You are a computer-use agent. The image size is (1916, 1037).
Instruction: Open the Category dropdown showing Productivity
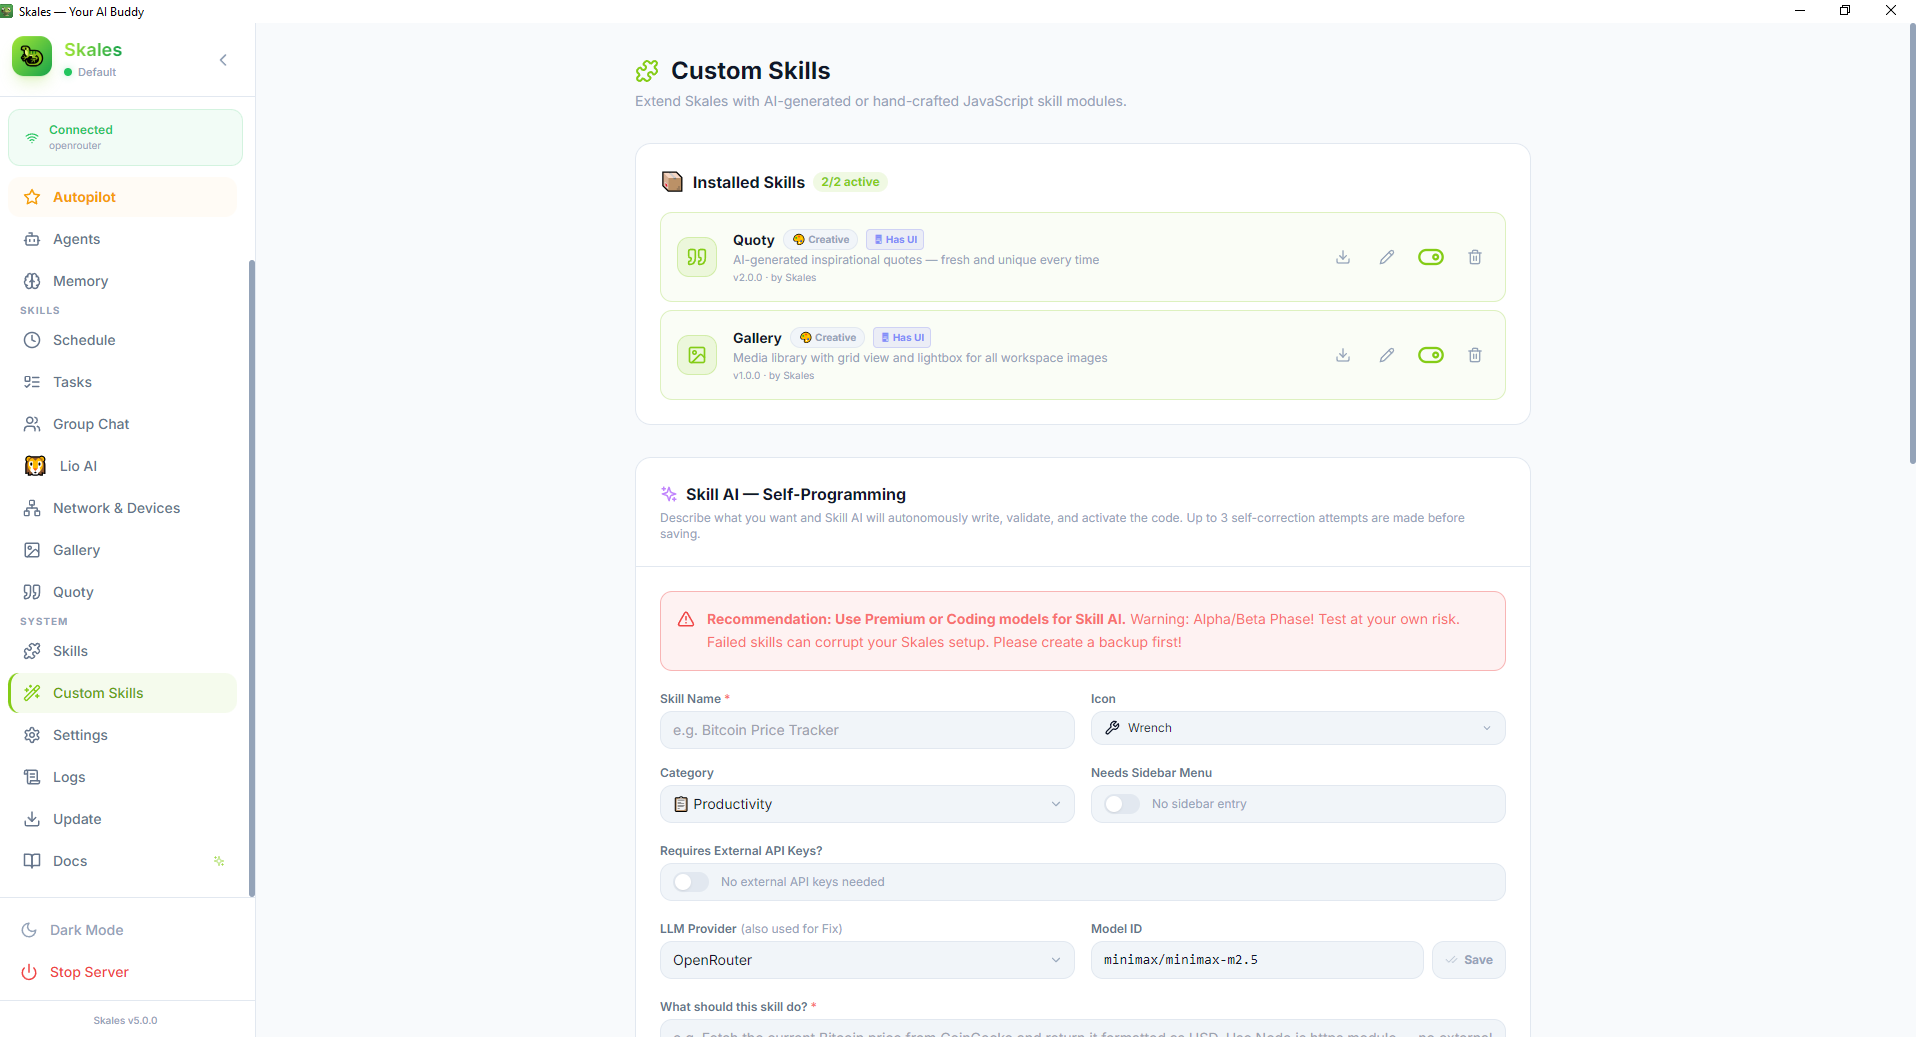click(x=867, y=804)
